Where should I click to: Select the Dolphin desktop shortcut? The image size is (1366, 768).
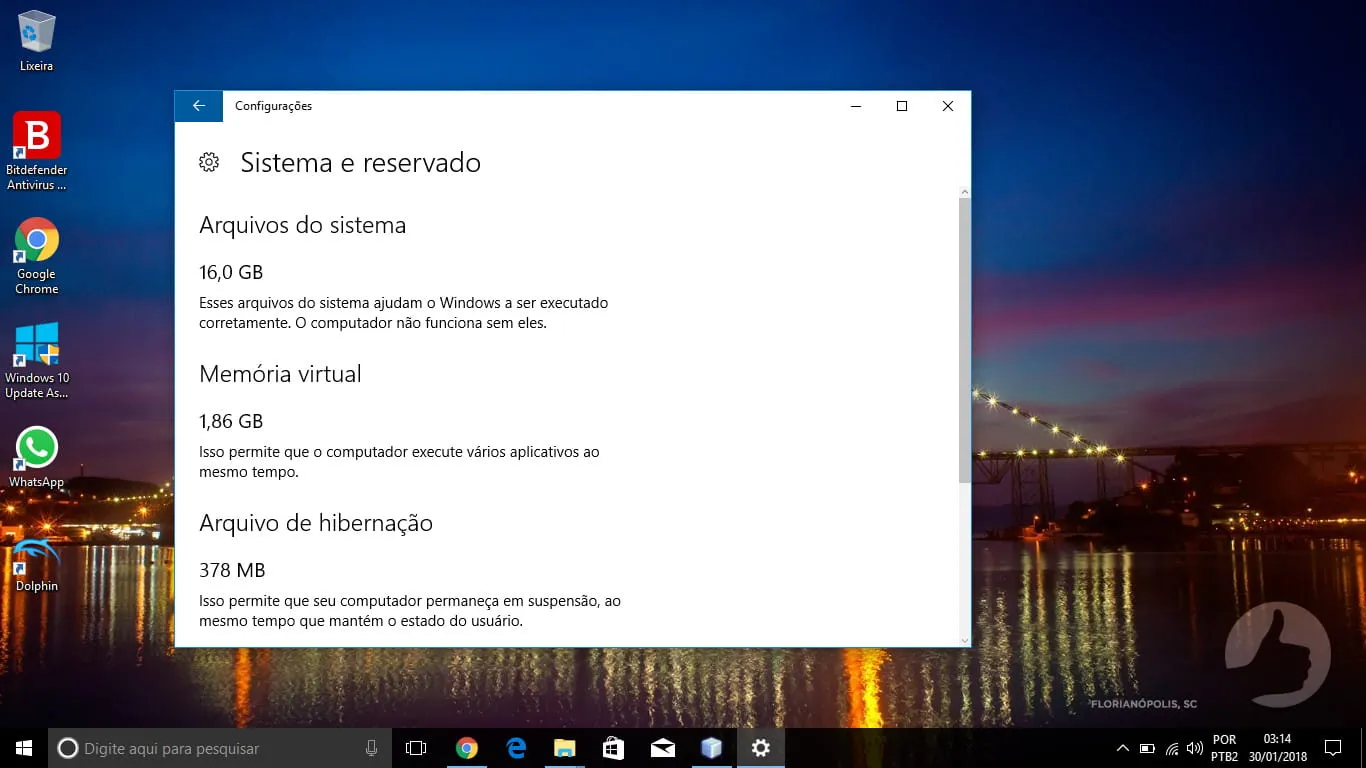[37, 564]
